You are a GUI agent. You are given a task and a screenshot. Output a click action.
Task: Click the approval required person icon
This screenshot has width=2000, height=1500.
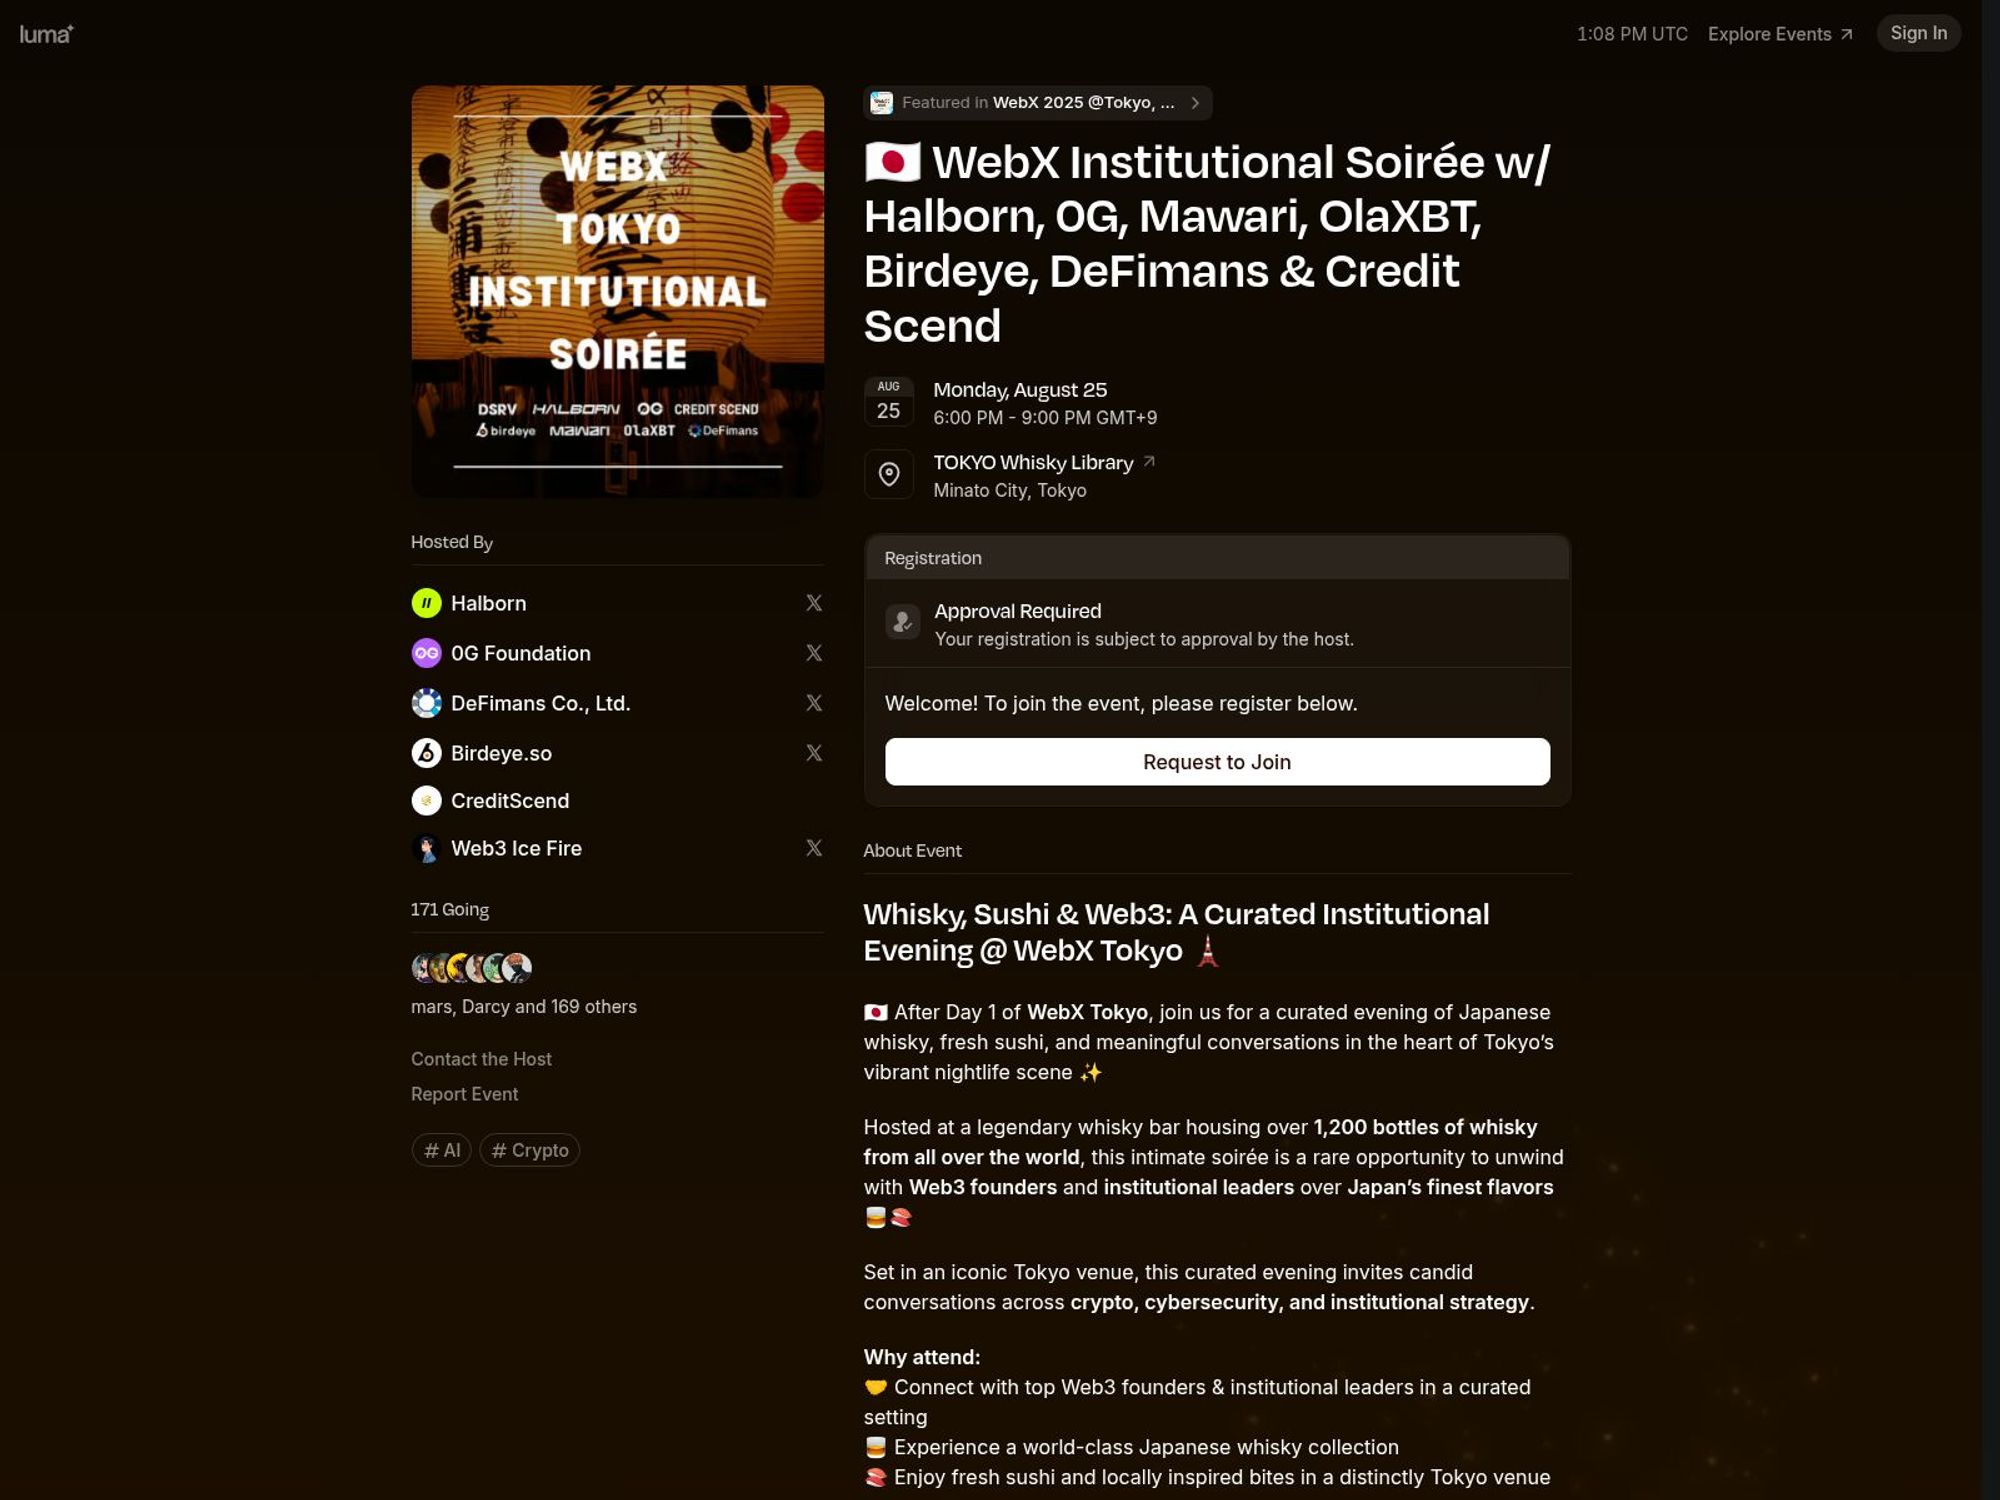click(903, 622)
